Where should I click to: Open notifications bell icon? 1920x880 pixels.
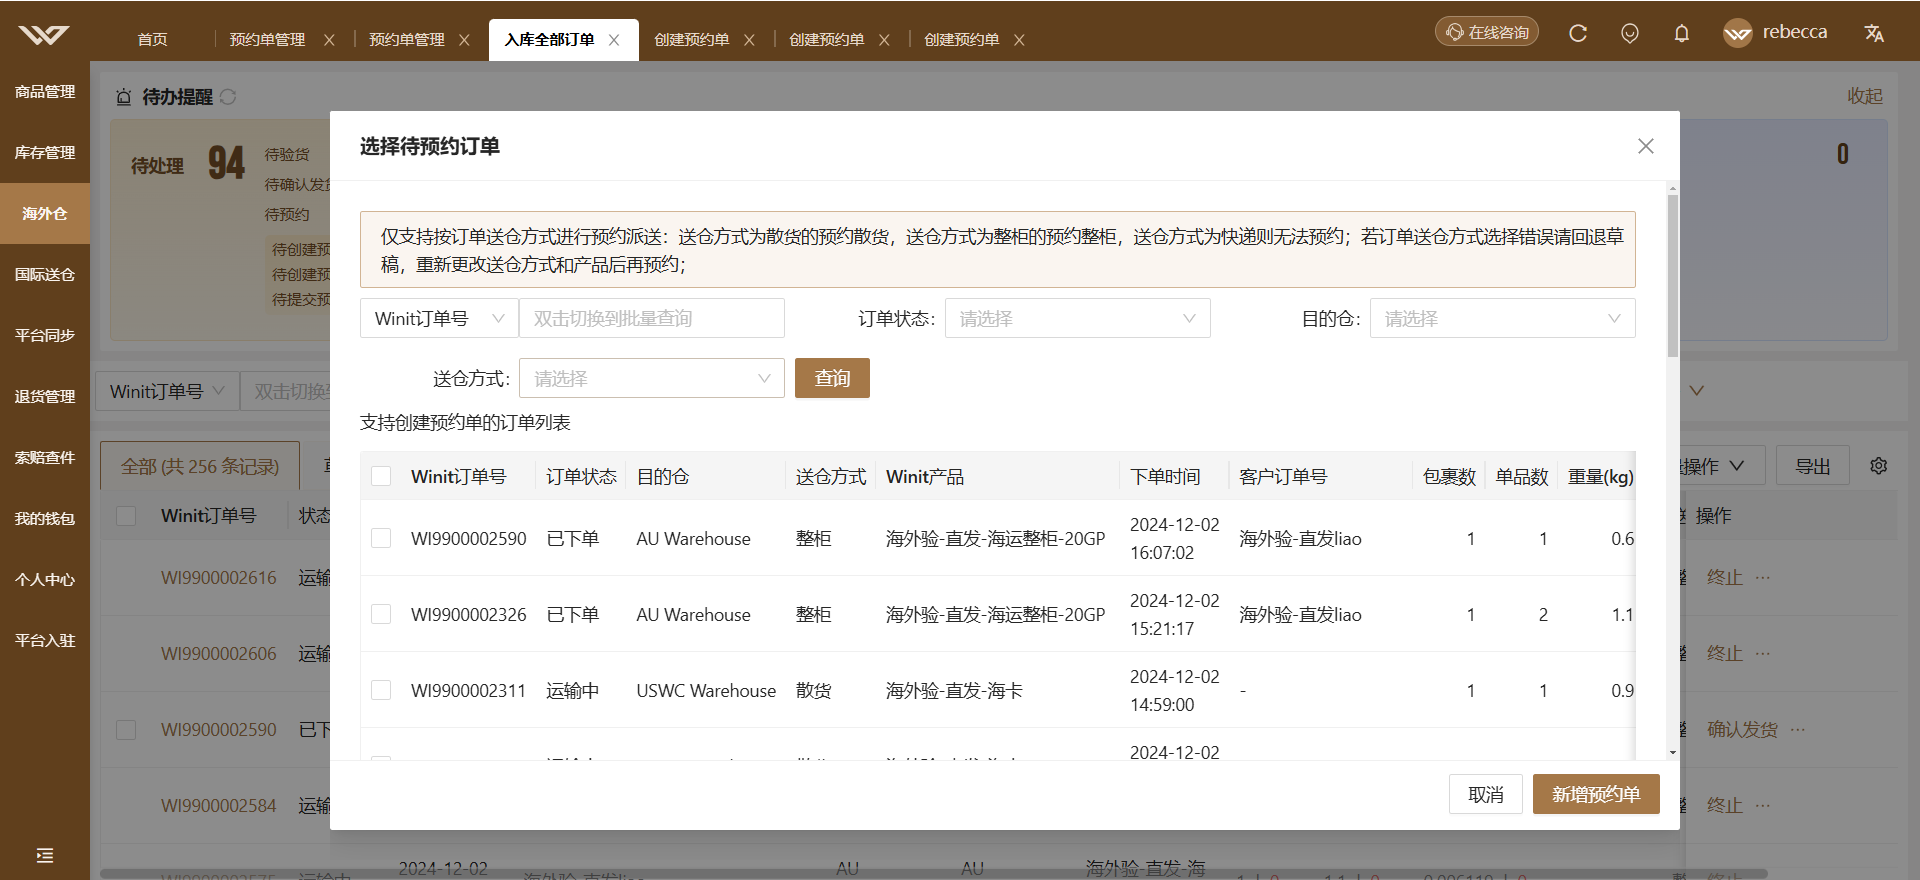pyautogui.click(x=1682, y=33)
